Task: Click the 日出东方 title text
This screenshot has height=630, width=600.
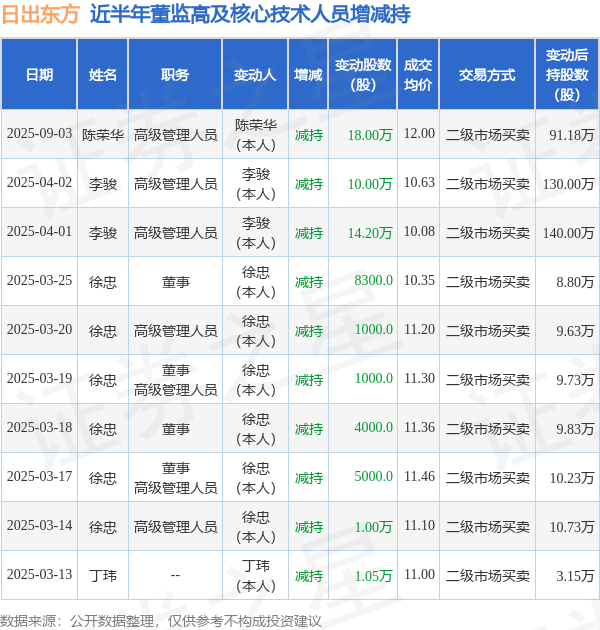Action: point(40,15)
